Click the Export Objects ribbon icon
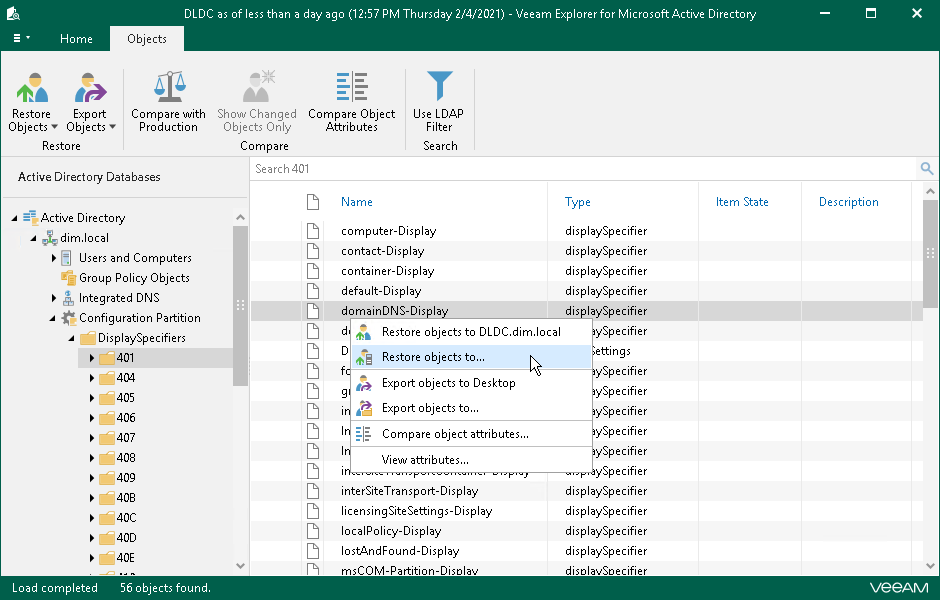940x600 pixels. click(90, 90)
